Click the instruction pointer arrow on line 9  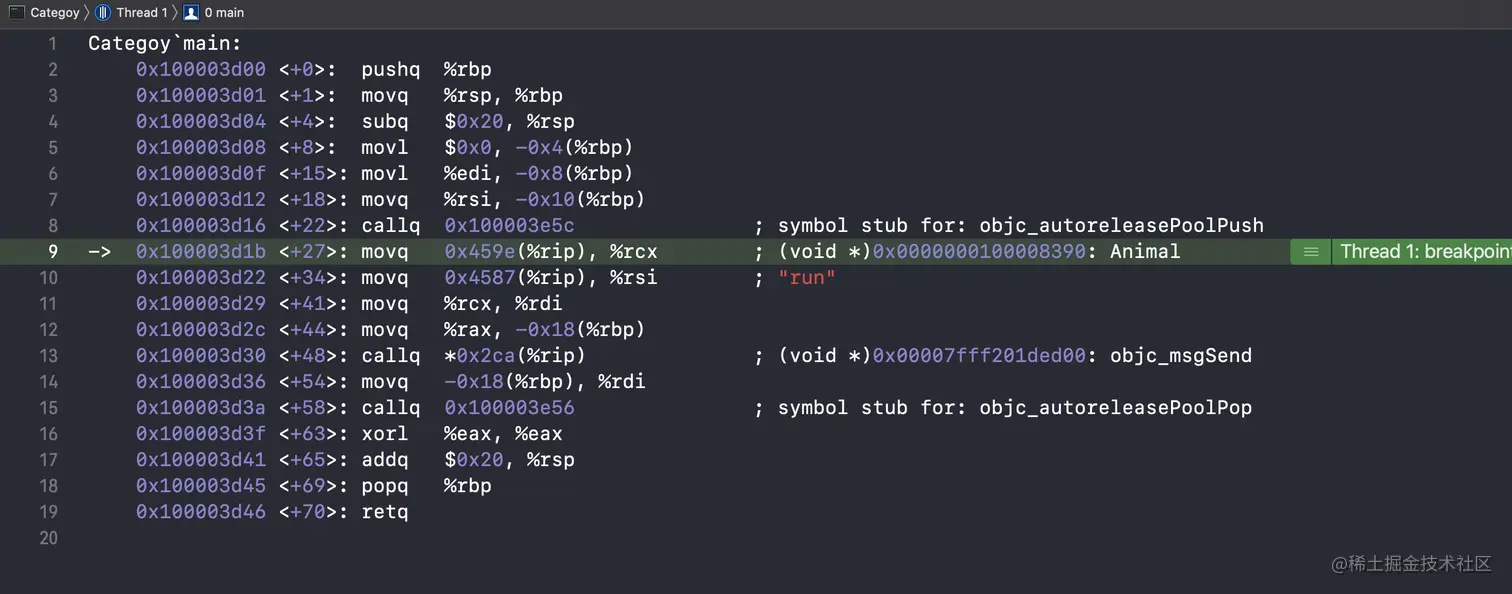click(99, 252)
